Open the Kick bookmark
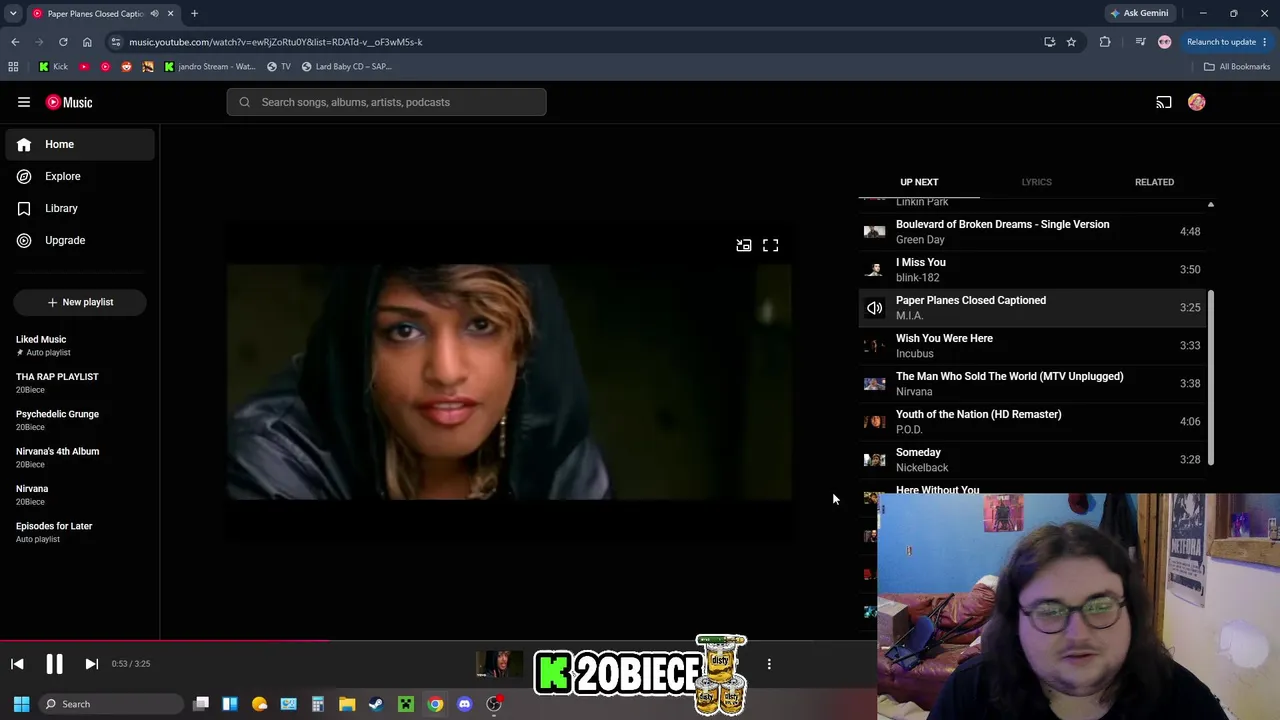Image resolution: width=1280 pixels, height=720 pixels. [x=53, y=66]
